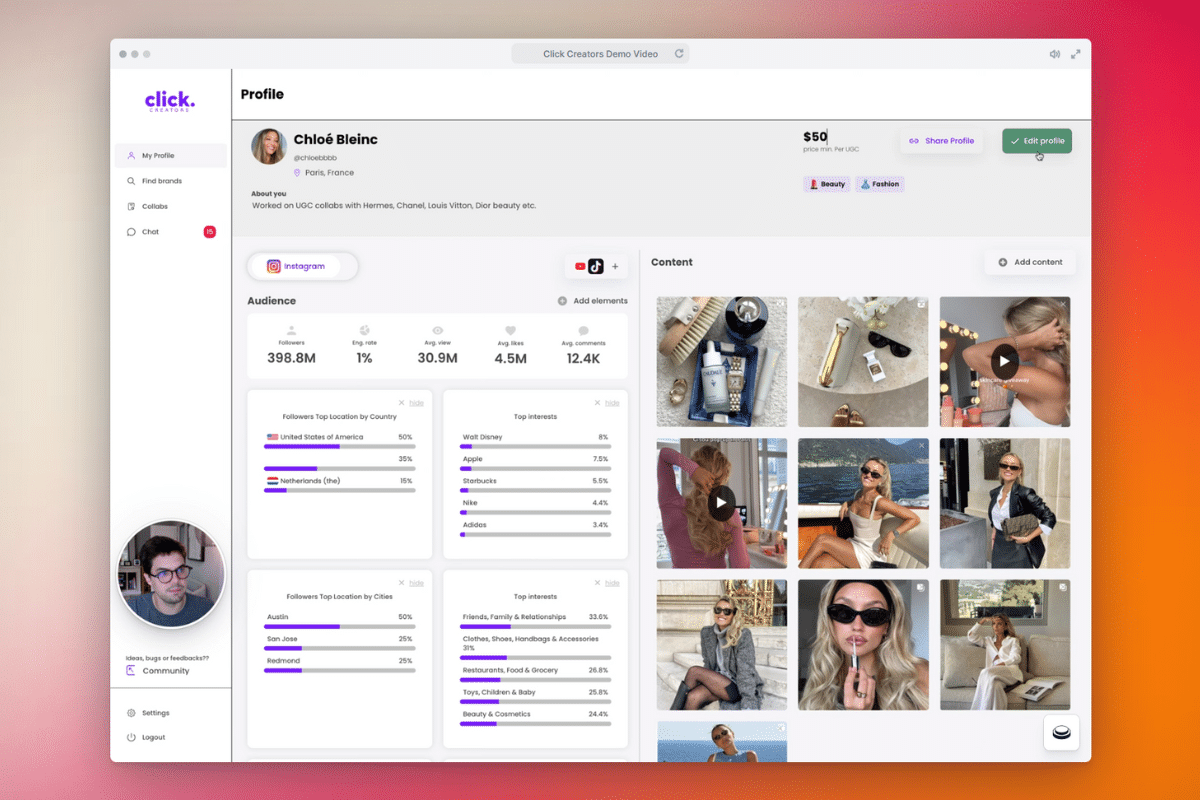Hide the Walt Disney interests card

point(607,403)
